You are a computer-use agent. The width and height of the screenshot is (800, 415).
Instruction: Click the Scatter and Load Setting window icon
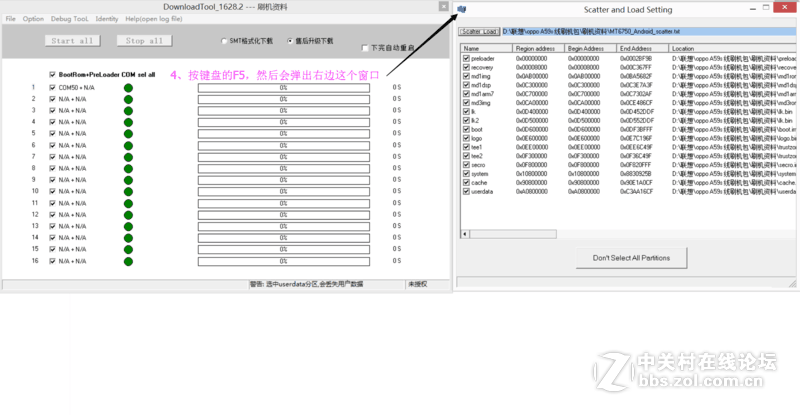462,9
